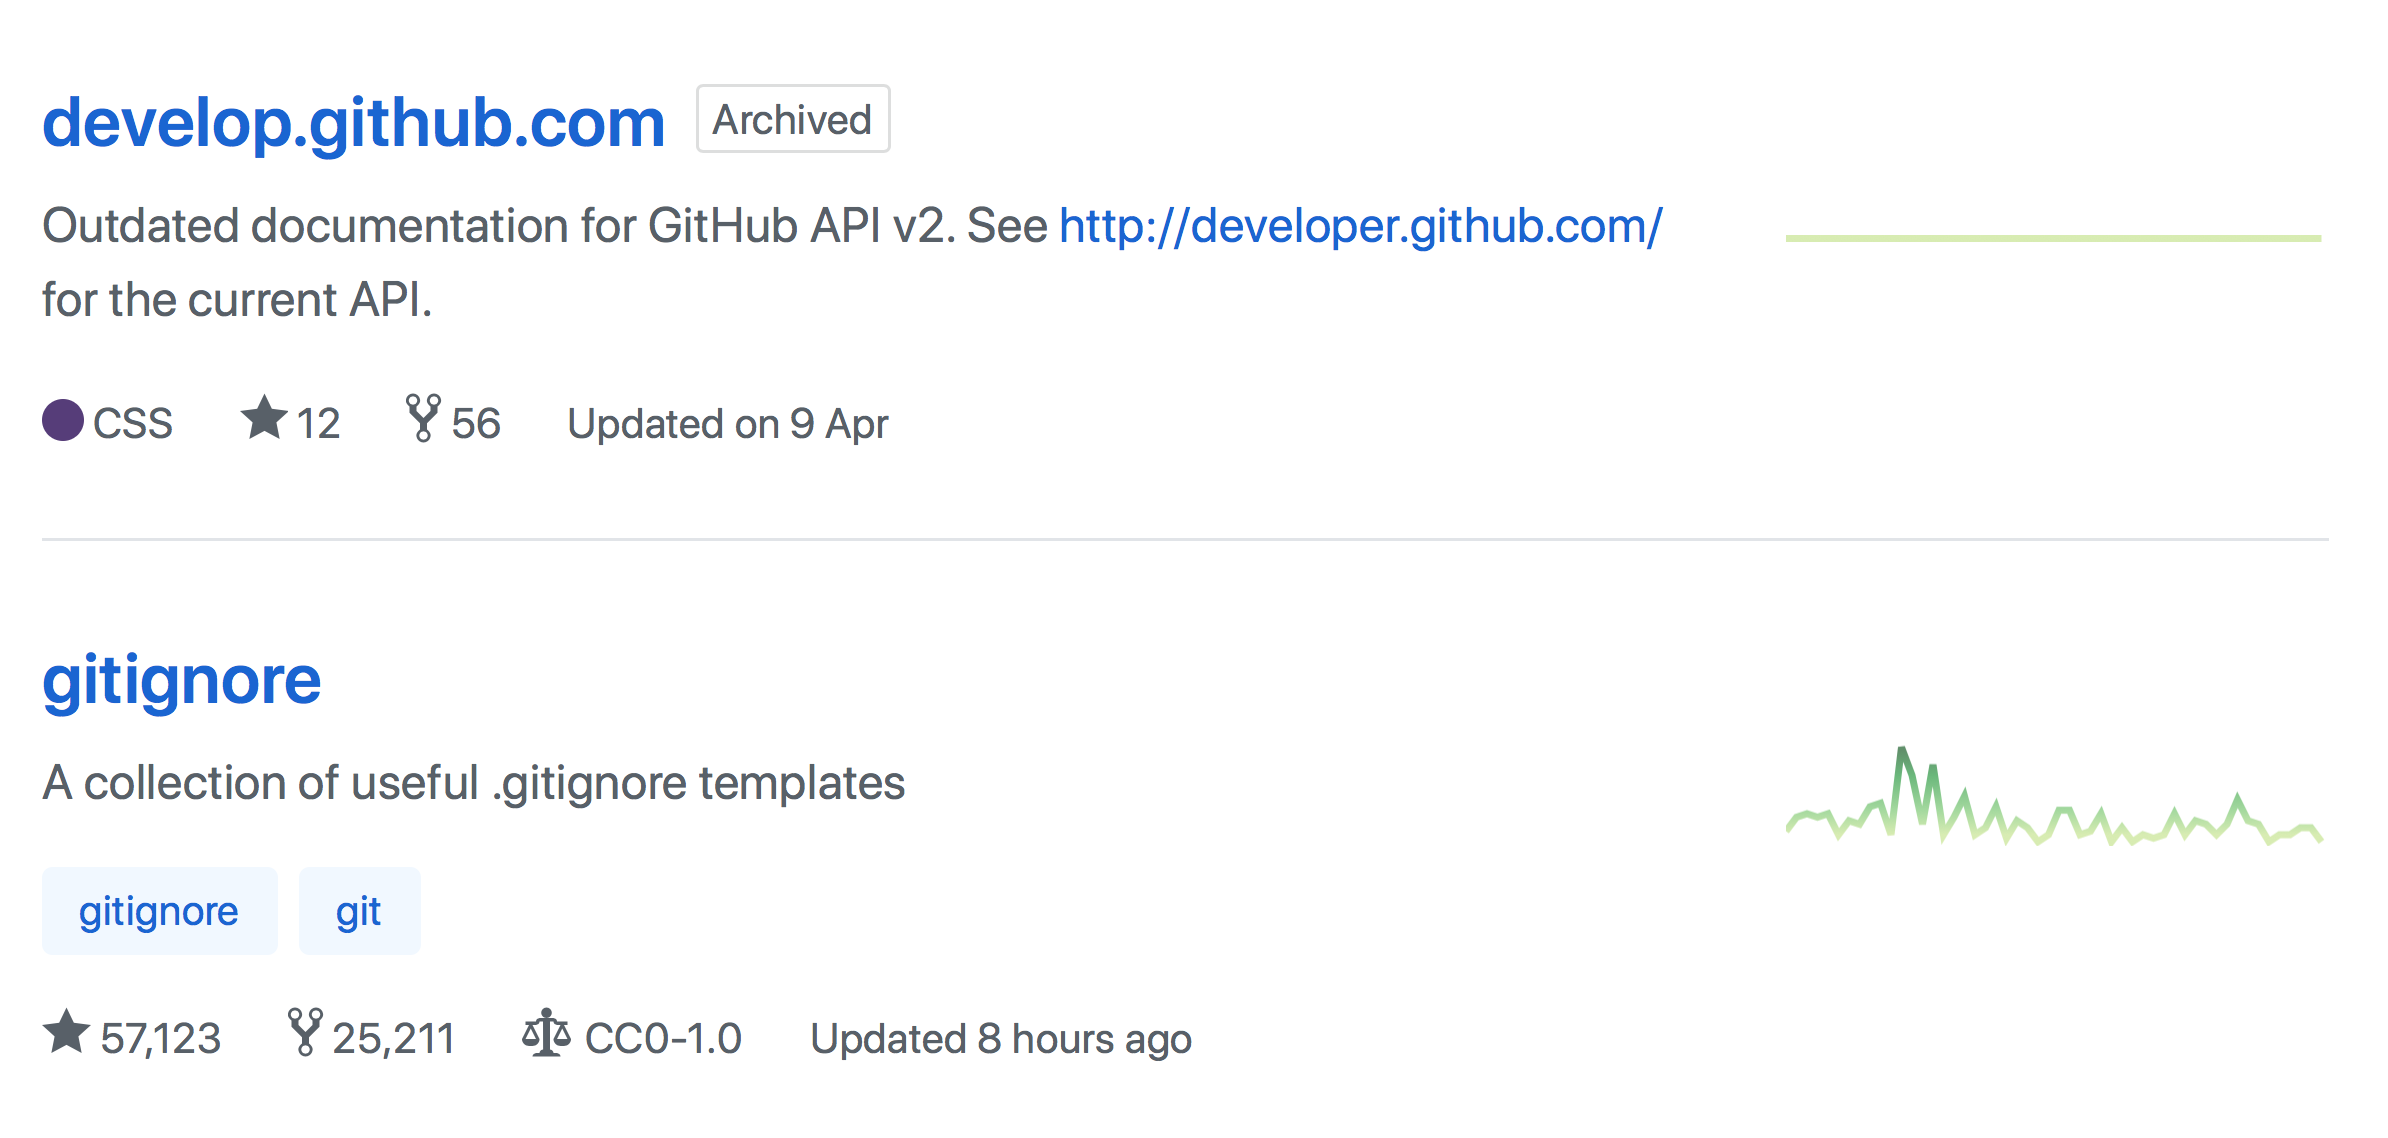This screenshot has width=2388, height=1138.
Task: Open the gitignore repository link
Action: point(182,681)
